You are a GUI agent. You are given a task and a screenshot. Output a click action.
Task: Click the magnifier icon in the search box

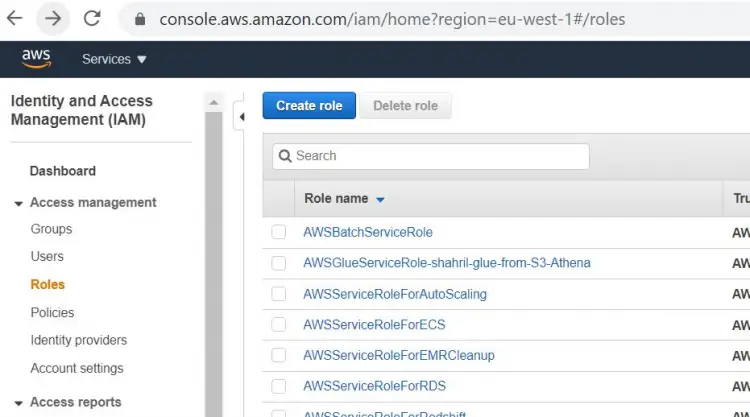(285, 156)
